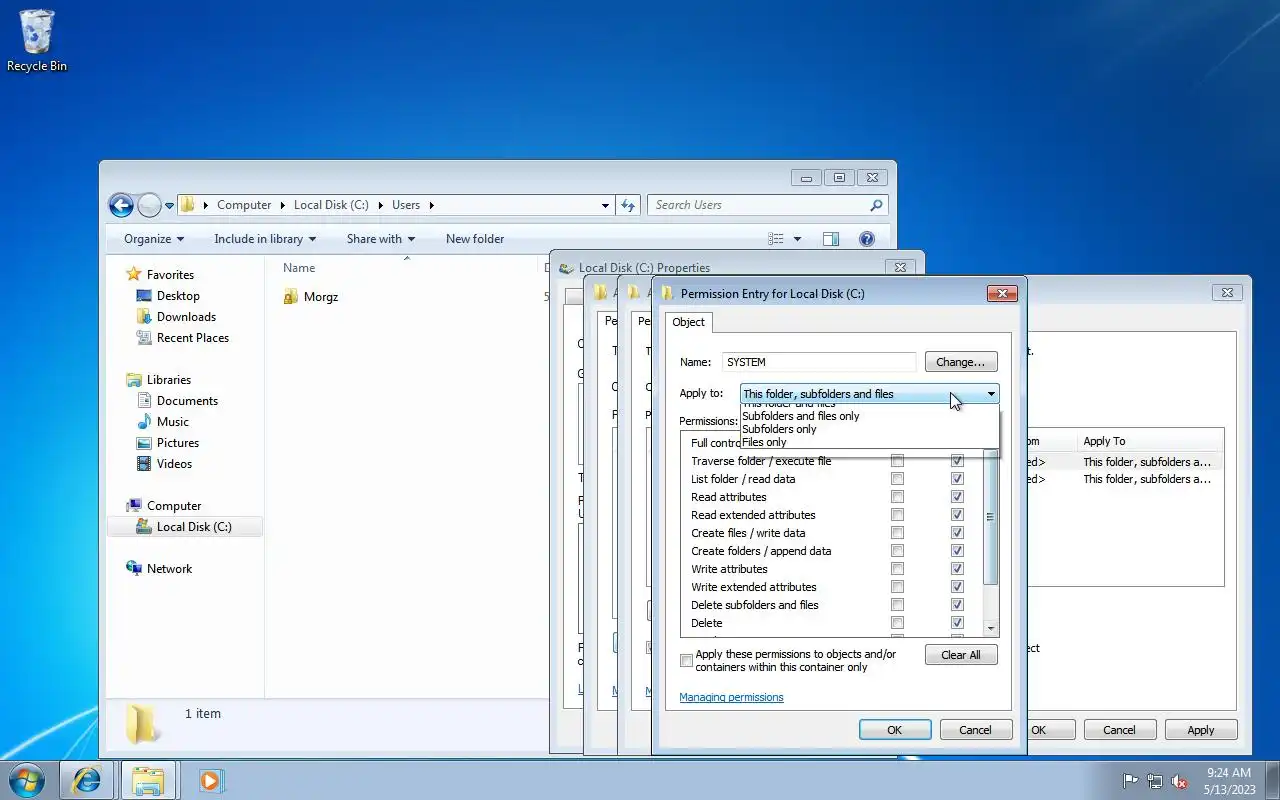This screenshot has width=1280, height=800.
Task: Enable Apply these permissions to objects checkbox
Action: (686, 661)
